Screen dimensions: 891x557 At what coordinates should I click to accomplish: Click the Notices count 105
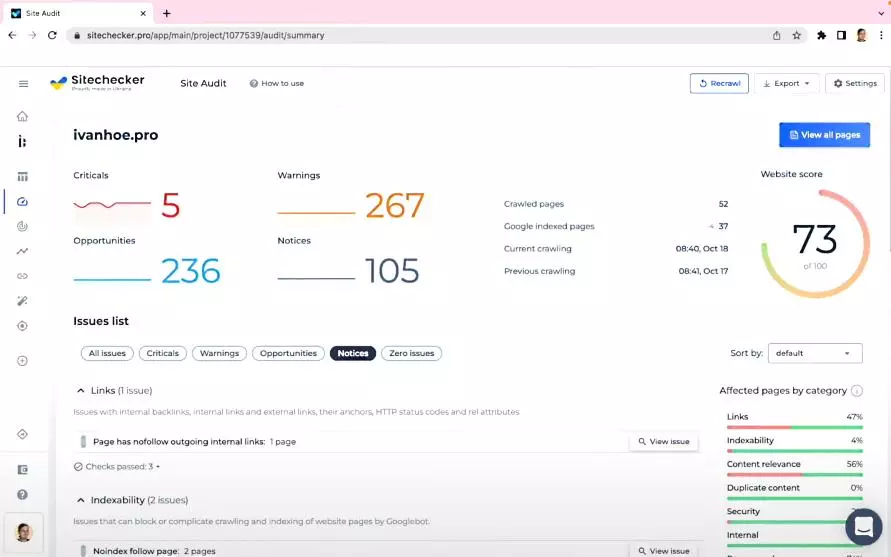(392, 271)
